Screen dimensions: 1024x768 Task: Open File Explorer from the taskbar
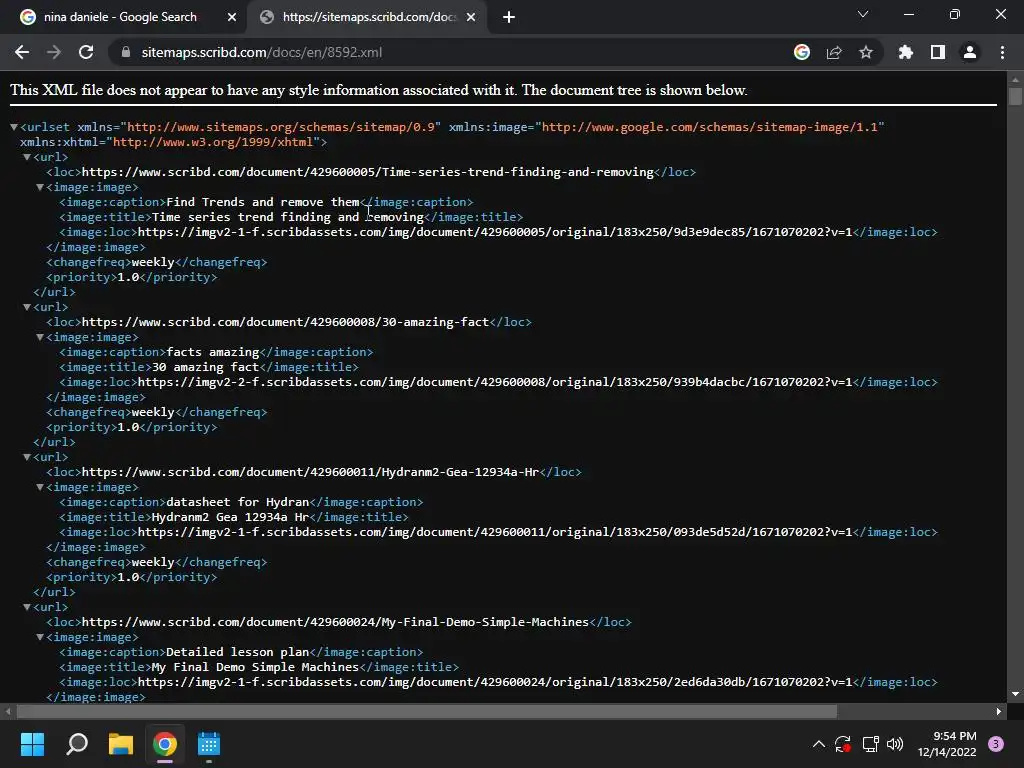121,744
